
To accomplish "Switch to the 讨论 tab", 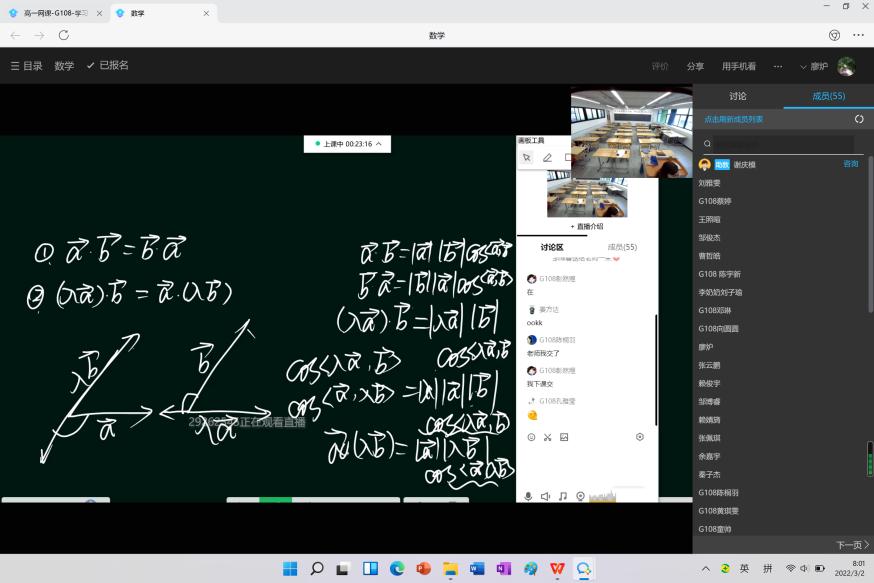I will [737, 96].
